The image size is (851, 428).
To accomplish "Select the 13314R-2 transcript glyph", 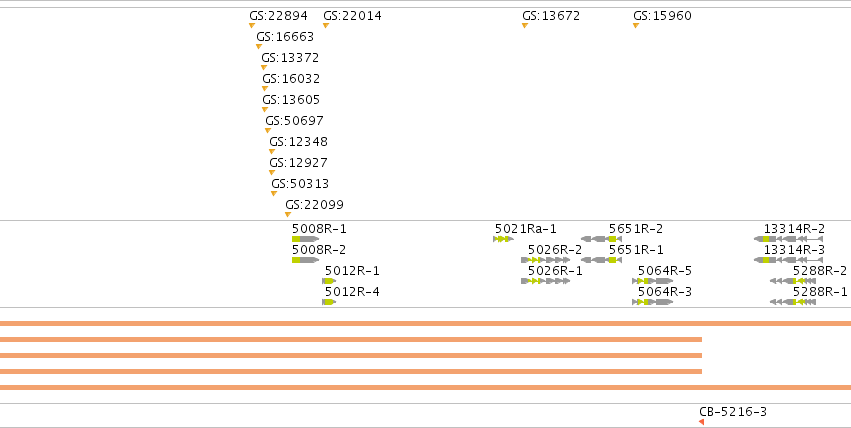I will tap(789, 239).
